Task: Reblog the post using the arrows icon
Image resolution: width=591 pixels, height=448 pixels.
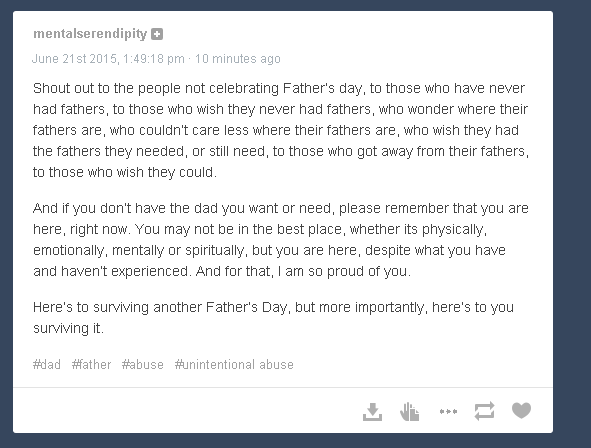Action: click(484, 411)
